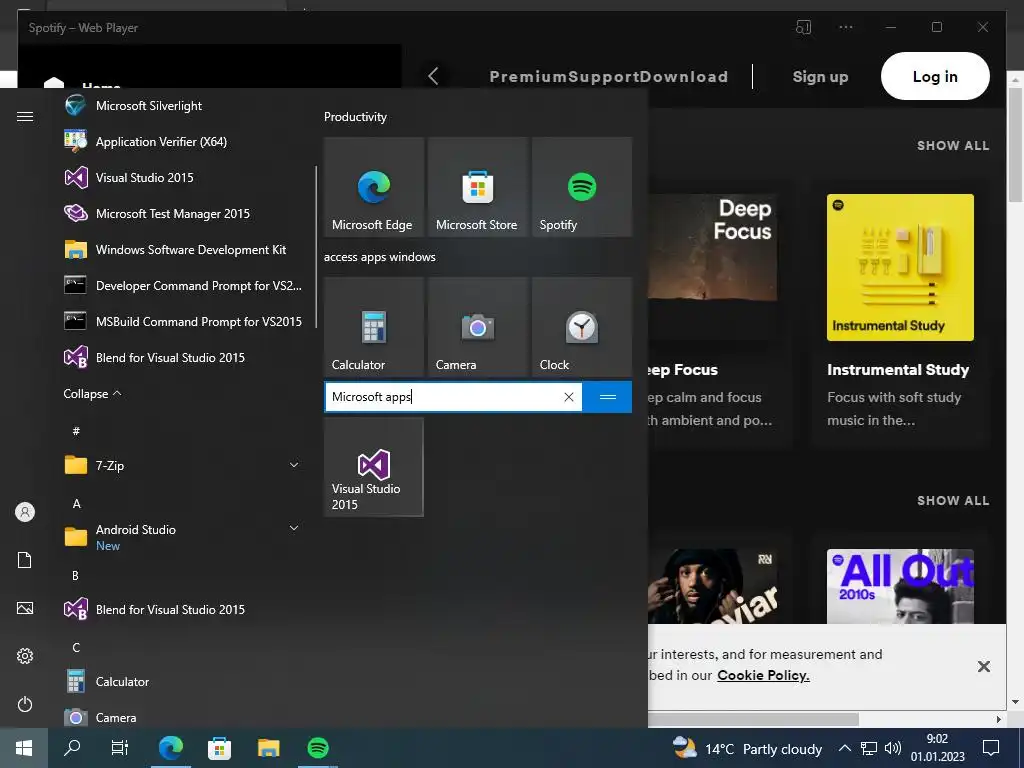Collapse the expanded app group
Viewport: 1024px width, 768px height.
tap(92, 394)
